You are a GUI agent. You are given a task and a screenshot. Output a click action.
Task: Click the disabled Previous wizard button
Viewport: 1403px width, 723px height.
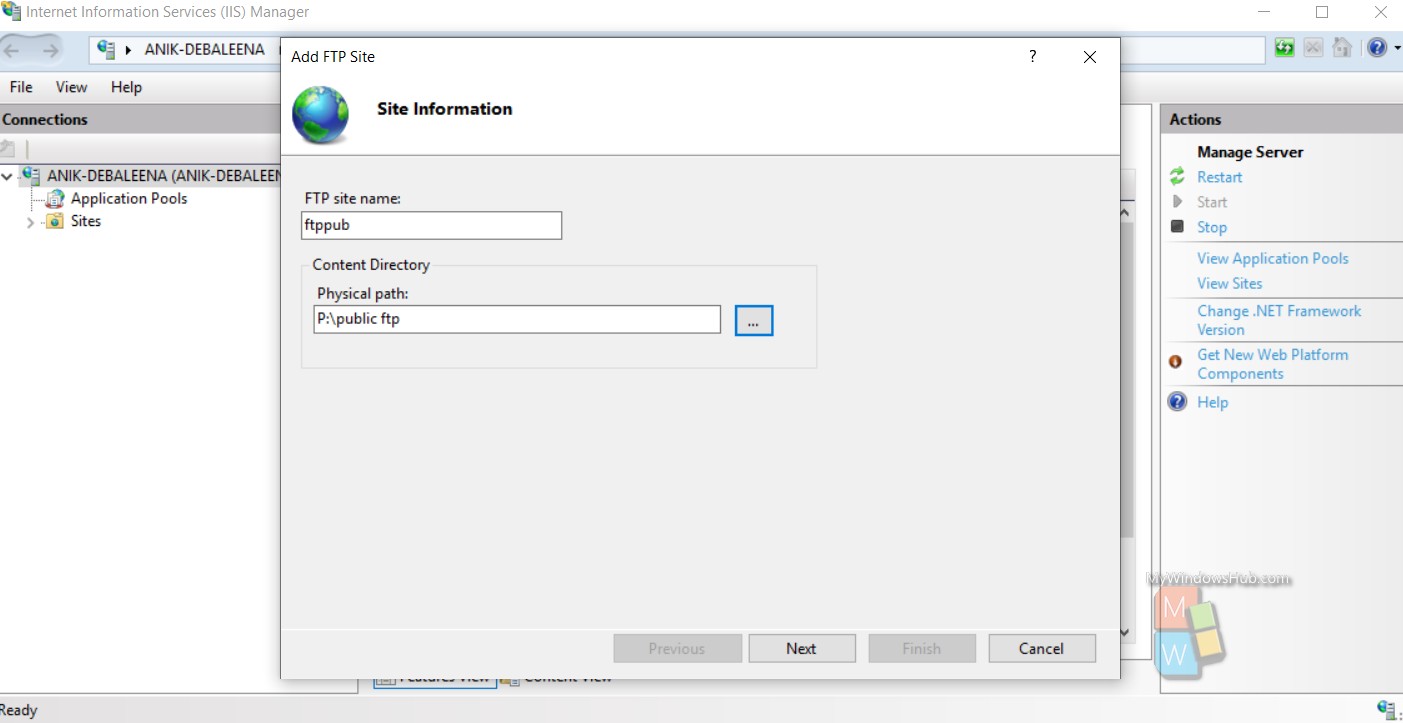(677, 648)
